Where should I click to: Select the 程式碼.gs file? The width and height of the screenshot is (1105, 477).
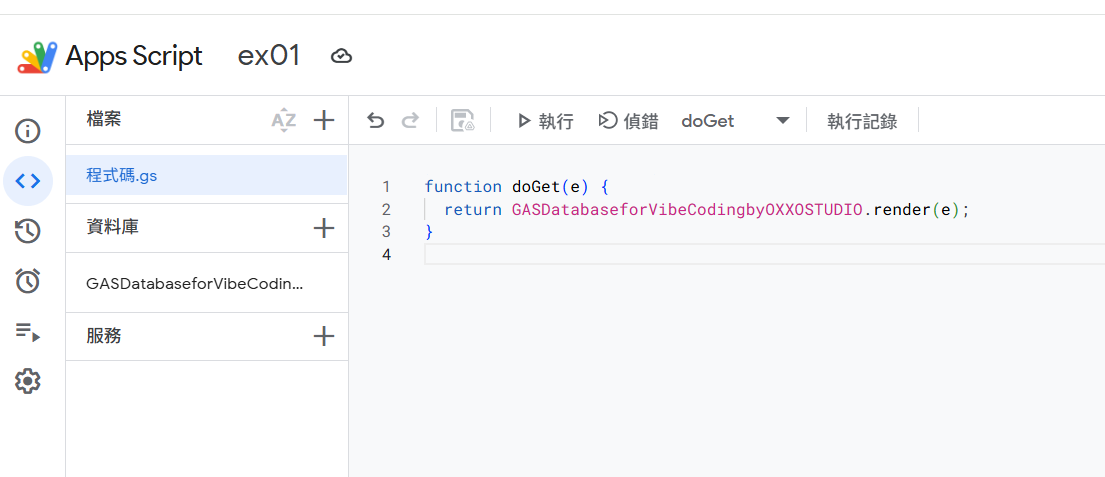click(x=122, y=176)
